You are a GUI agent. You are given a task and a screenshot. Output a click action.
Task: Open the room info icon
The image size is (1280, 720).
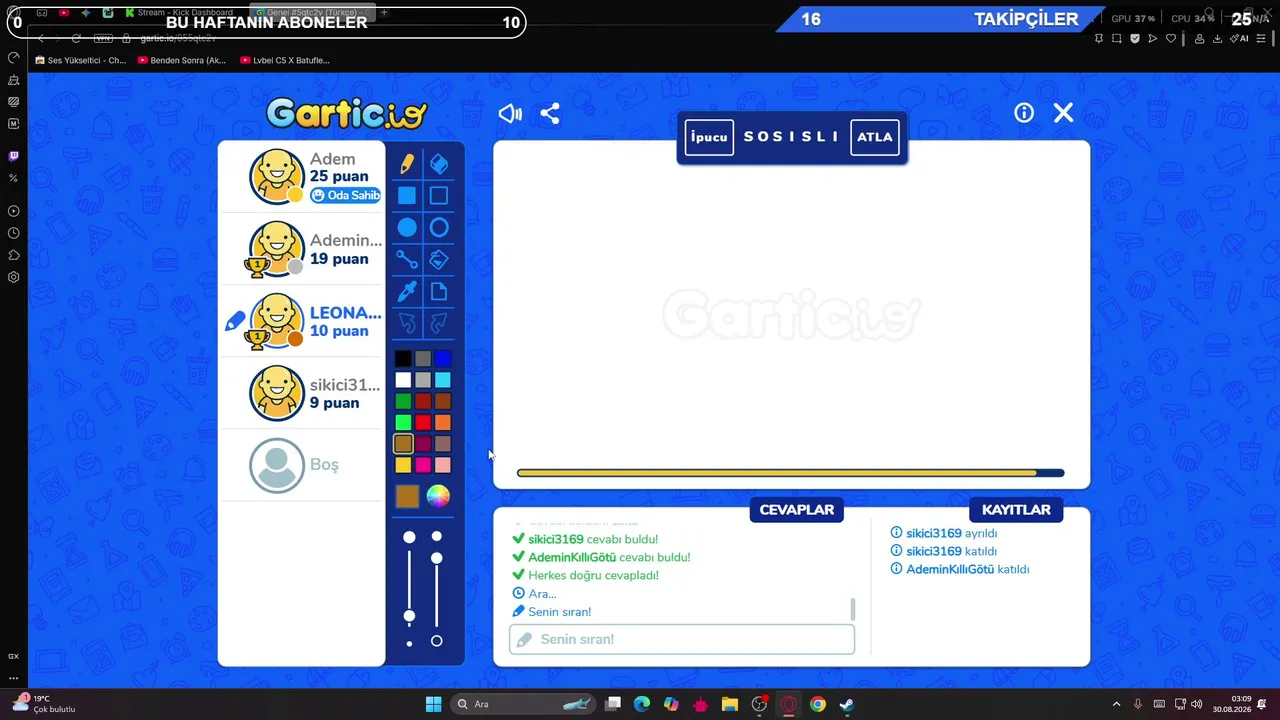coord(1024,113)
